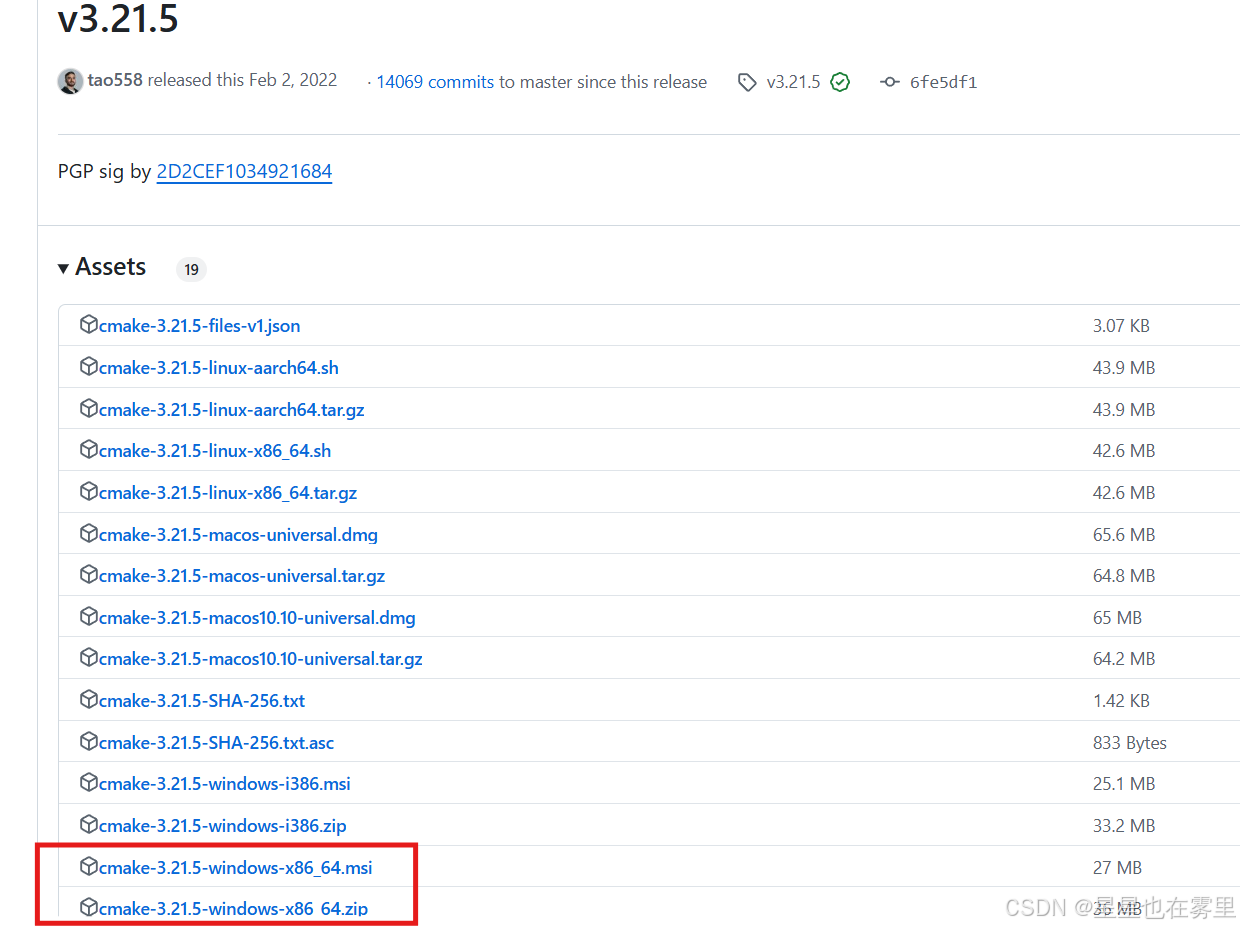
Task: Click the commit icon beside 6fe5df1
Action: point(889,82)
